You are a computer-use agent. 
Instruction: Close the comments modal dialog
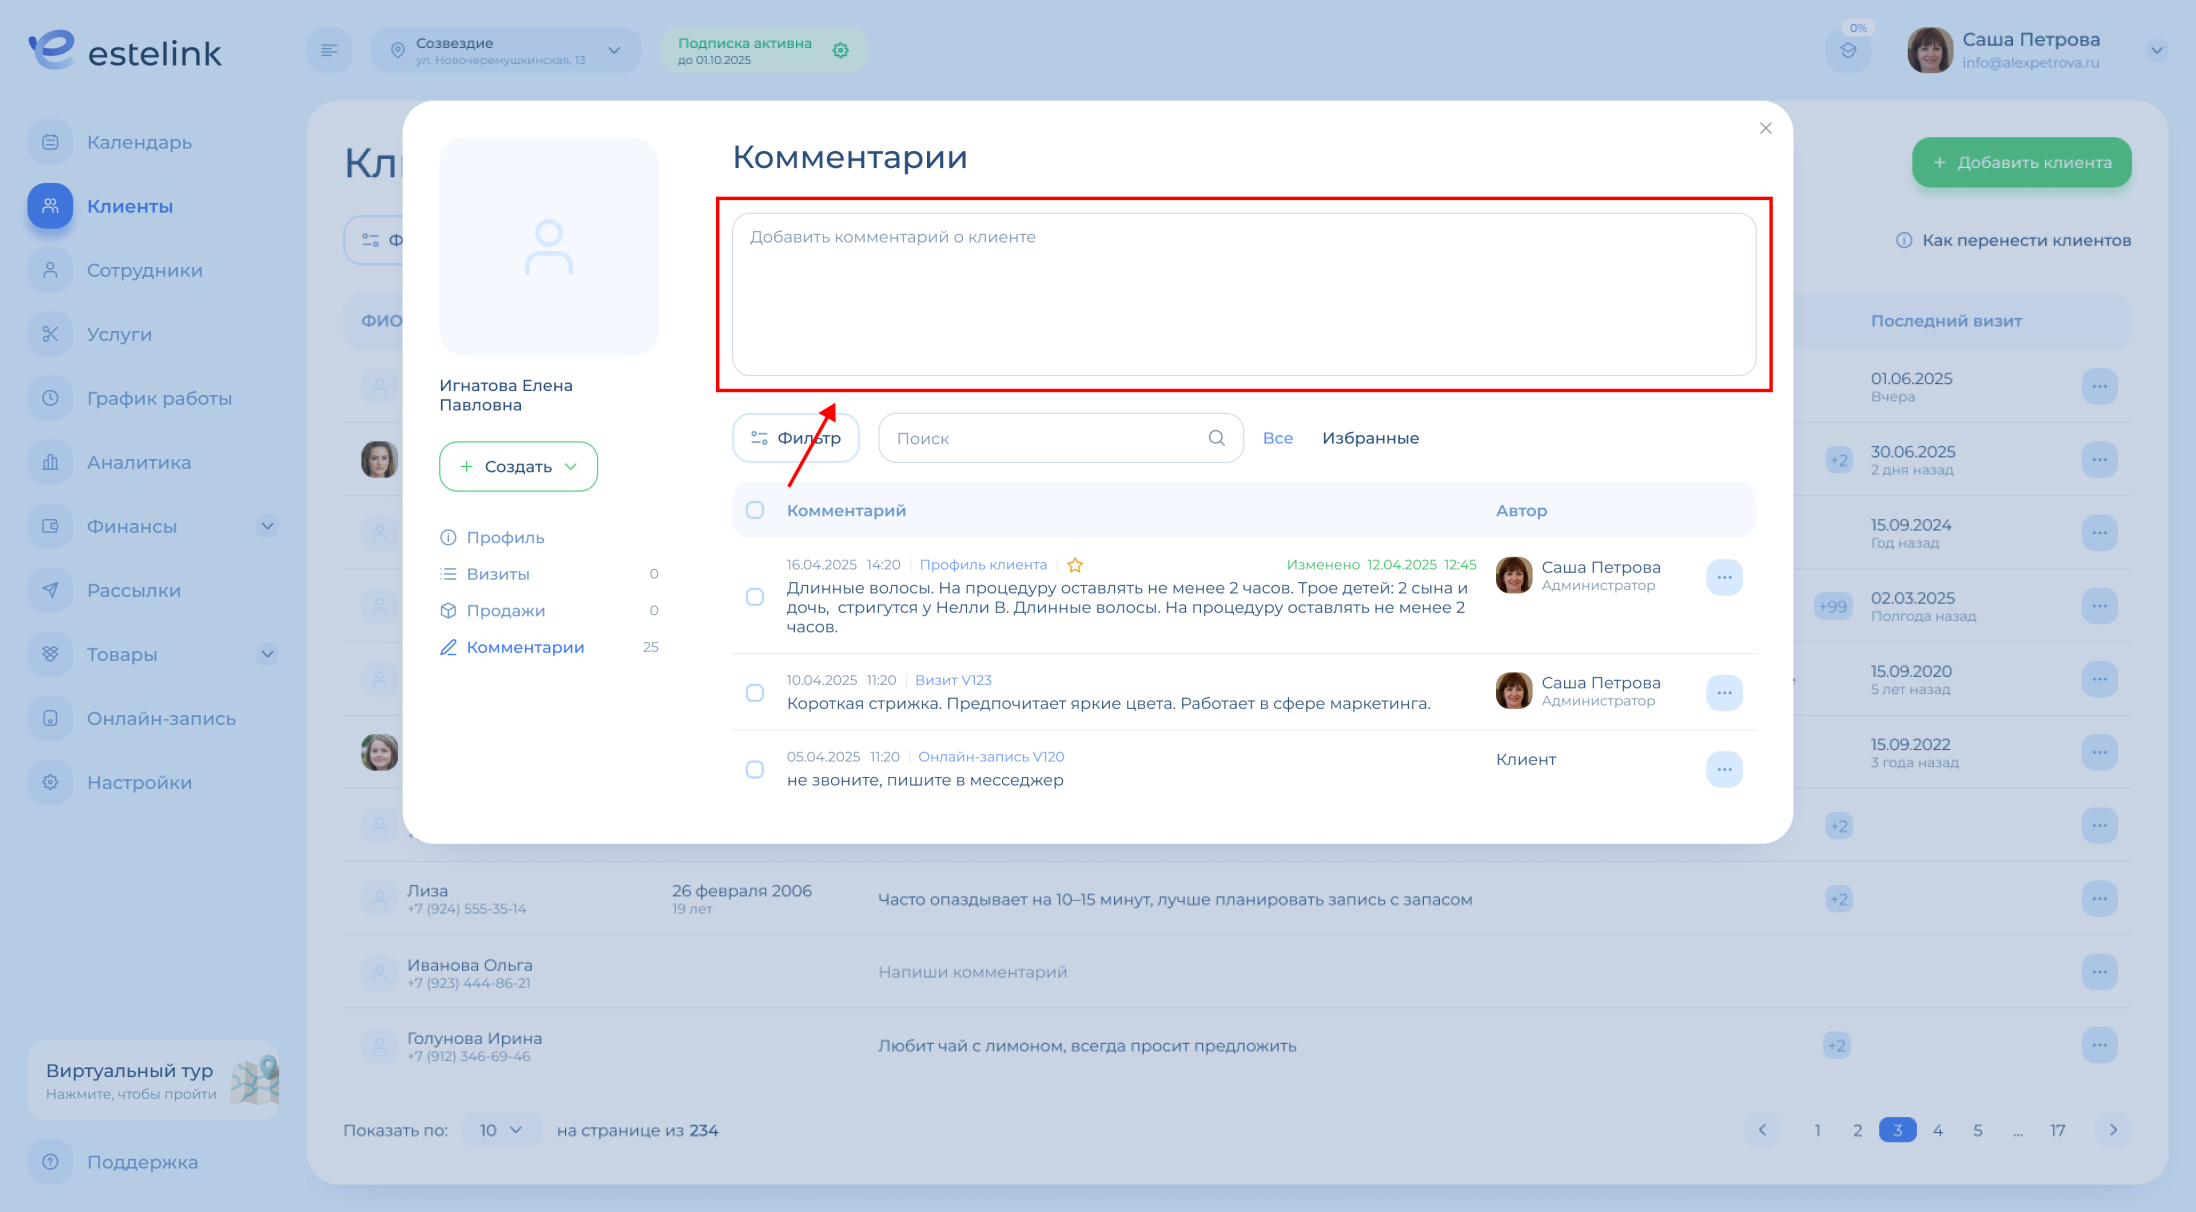[x=1765, y=128]
